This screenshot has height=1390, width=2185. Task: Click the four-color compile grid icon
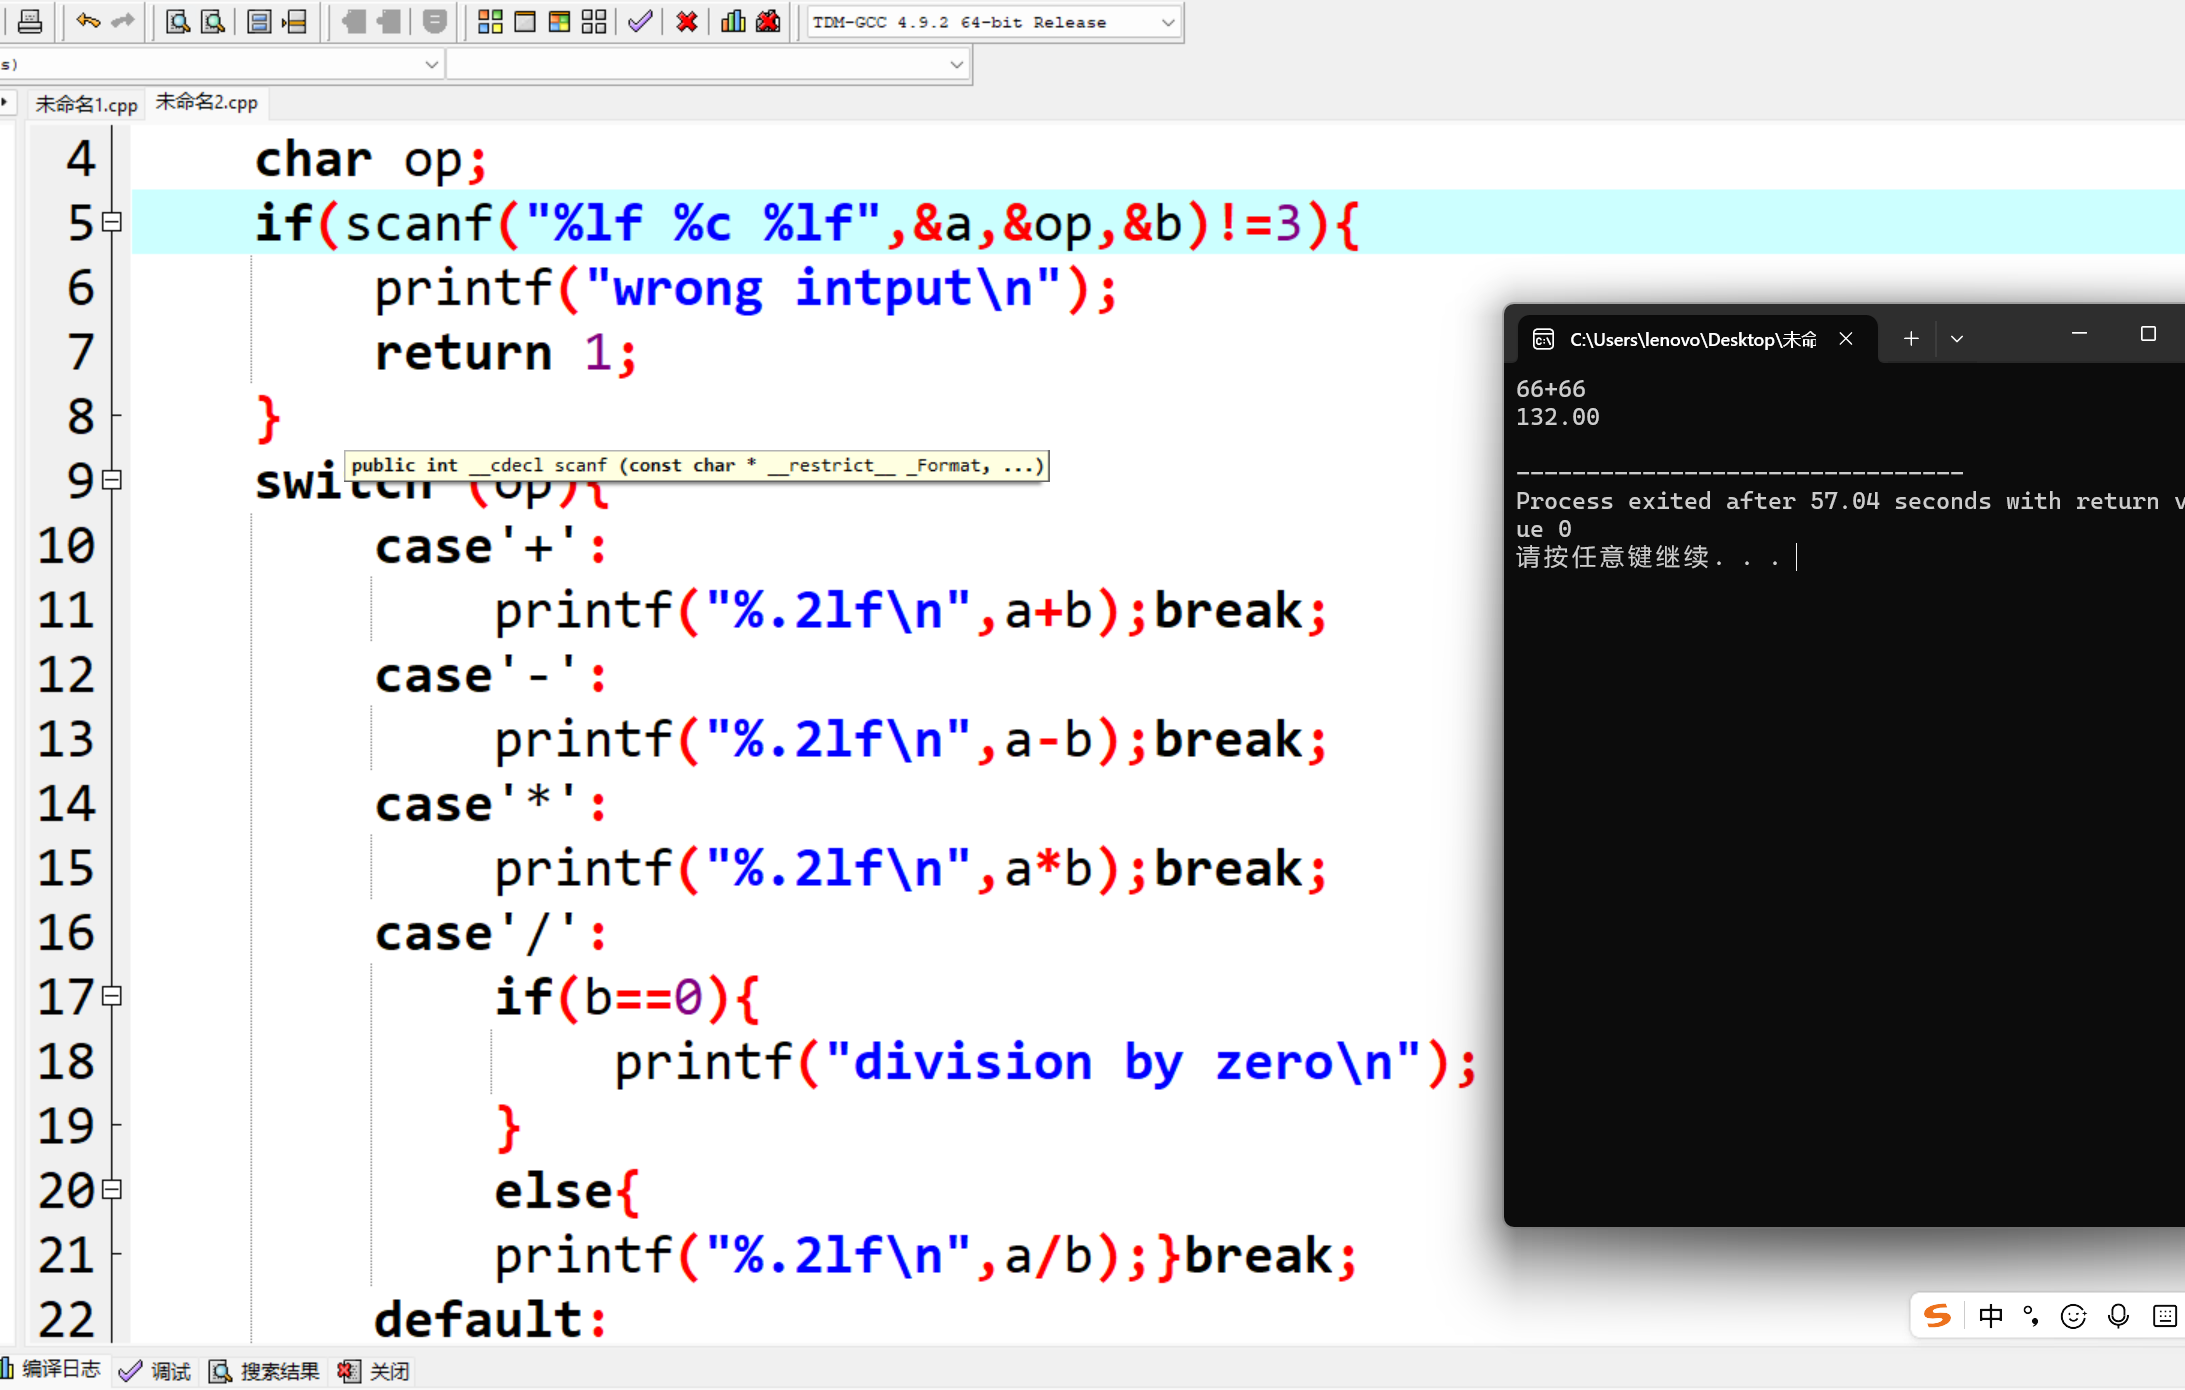tap(490, 21)
